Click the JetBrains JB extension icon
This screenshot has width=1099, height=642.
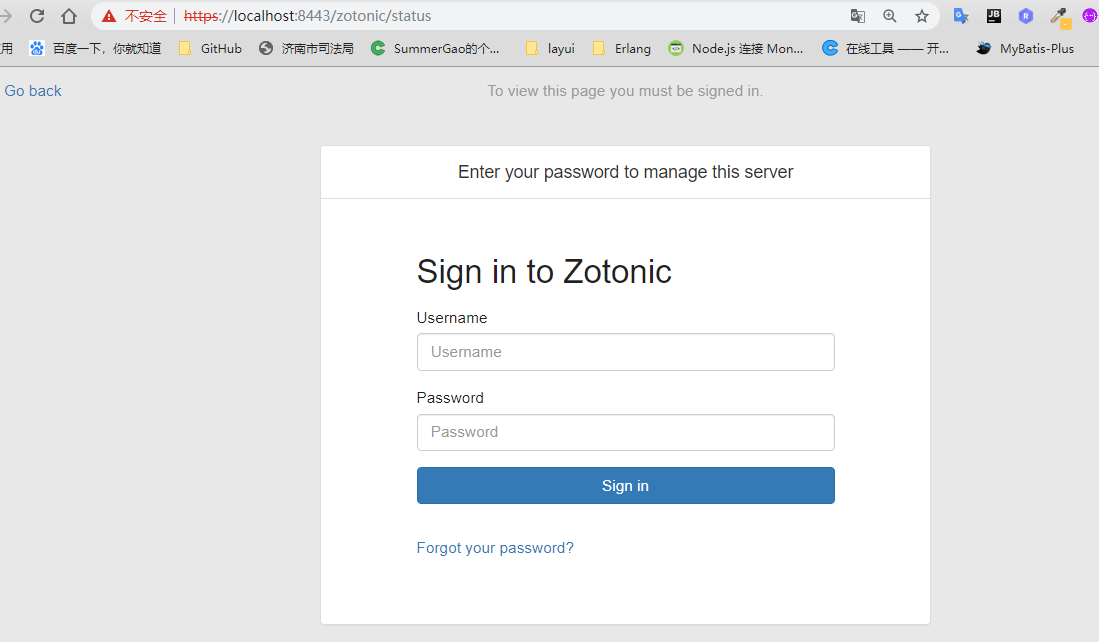pyautogui.click(x=993, y=16)
